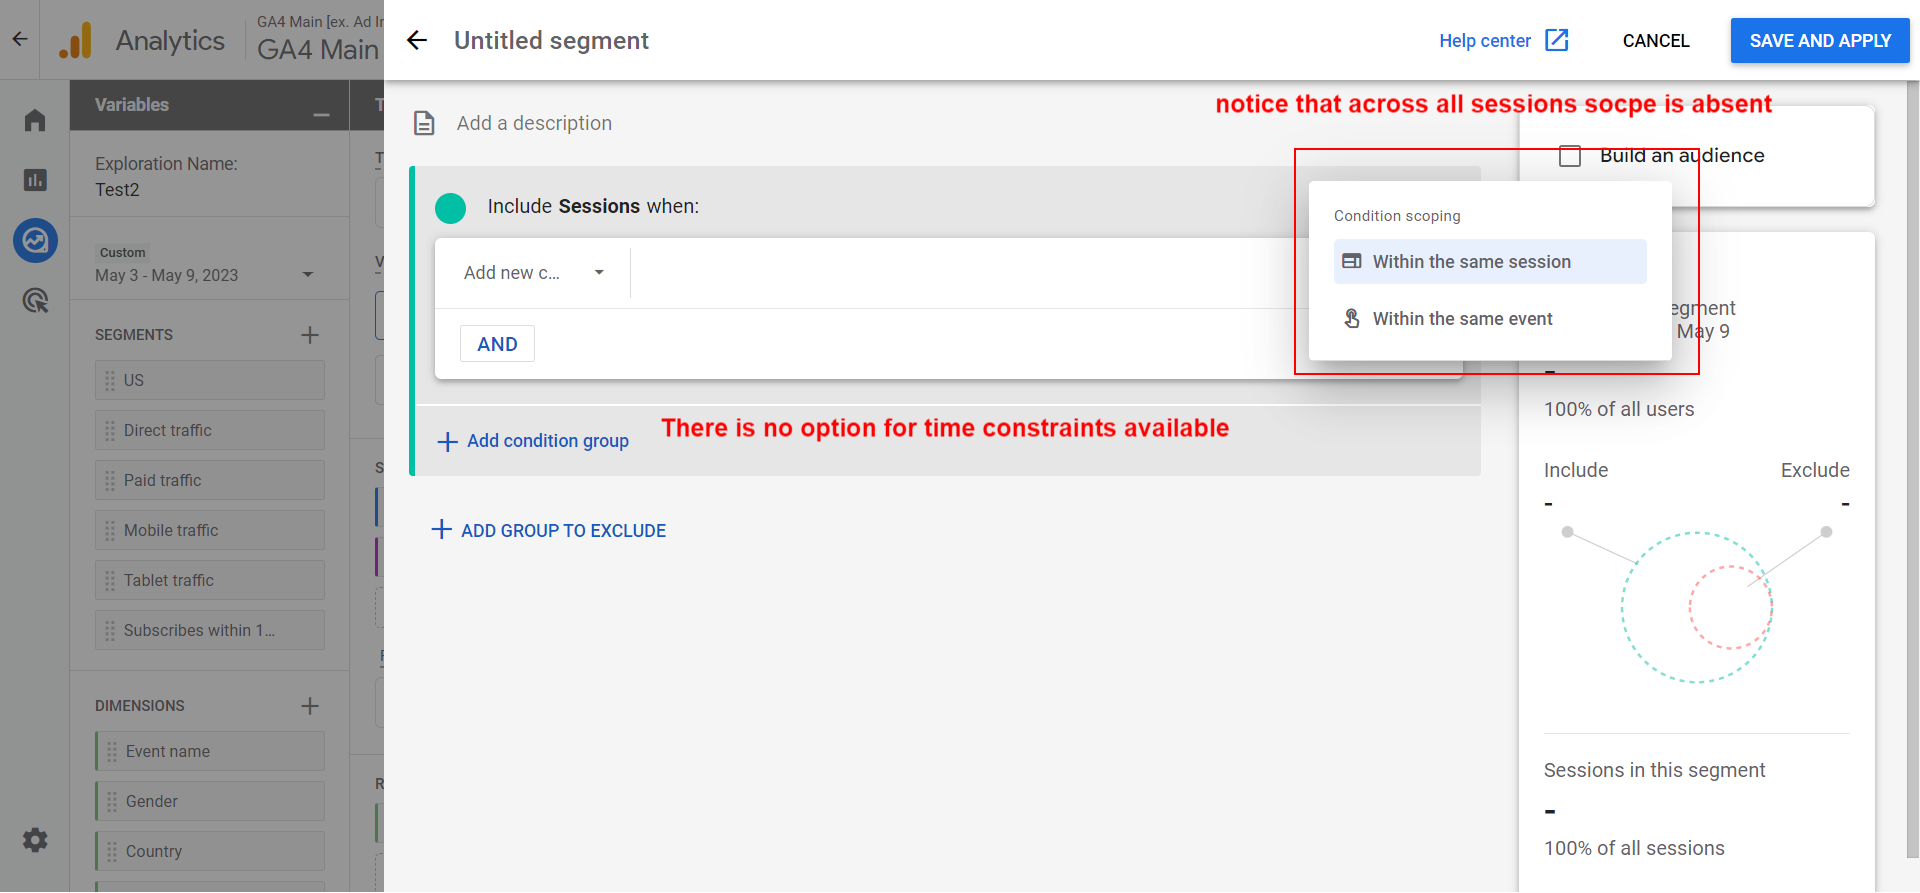The width and height of the screenshot is (1920, 893).
Task: Open Help center external link icon
Action: click(1556, 40)
